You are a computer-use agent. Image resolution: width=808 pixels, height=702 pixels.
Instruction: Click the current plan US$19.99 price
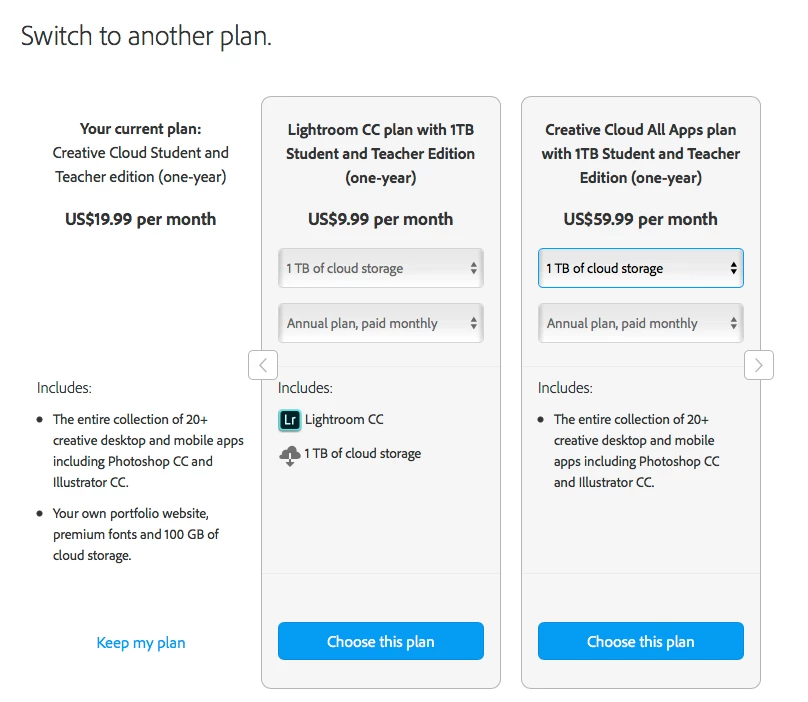pyautogui.click(x=140, y=218)
